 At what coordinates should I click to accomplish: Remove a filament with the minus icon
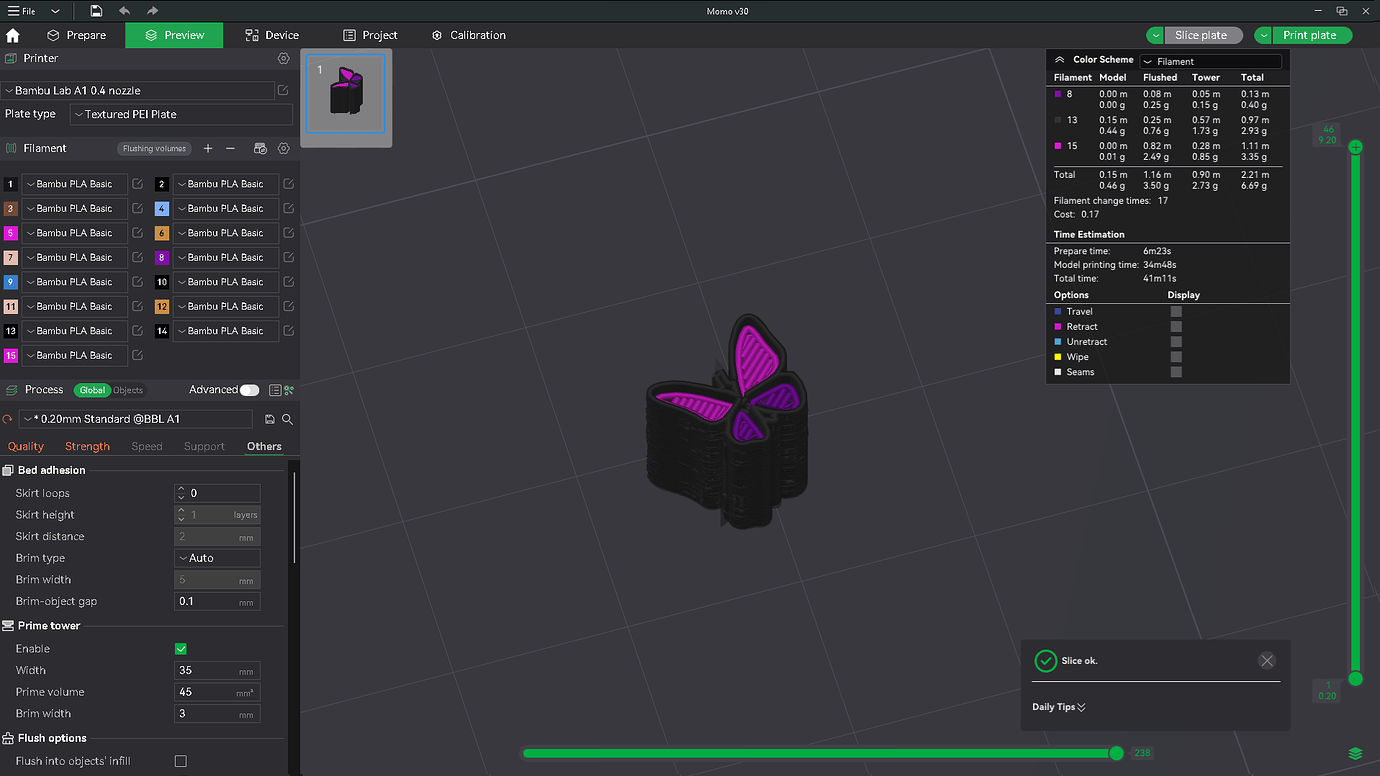[x=230, y=148]
